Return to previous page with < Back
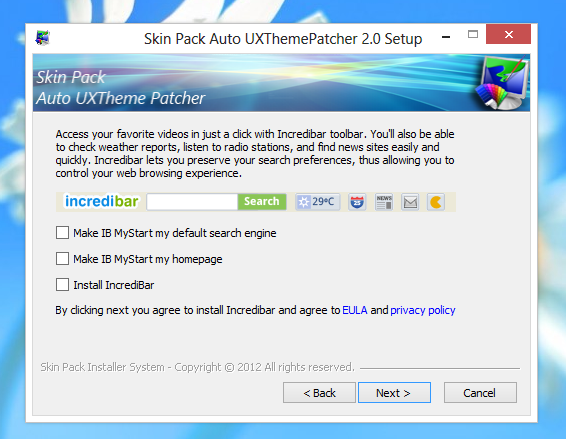Viewport: 566px width, 439px height. (x=319, y=392)
